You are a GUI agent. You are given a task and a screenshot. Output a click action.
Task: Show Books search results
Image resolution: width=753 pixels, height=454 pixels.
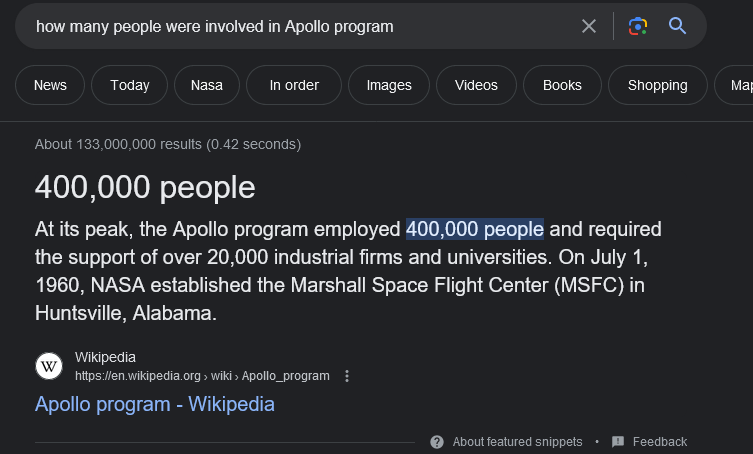click(562, 85)
